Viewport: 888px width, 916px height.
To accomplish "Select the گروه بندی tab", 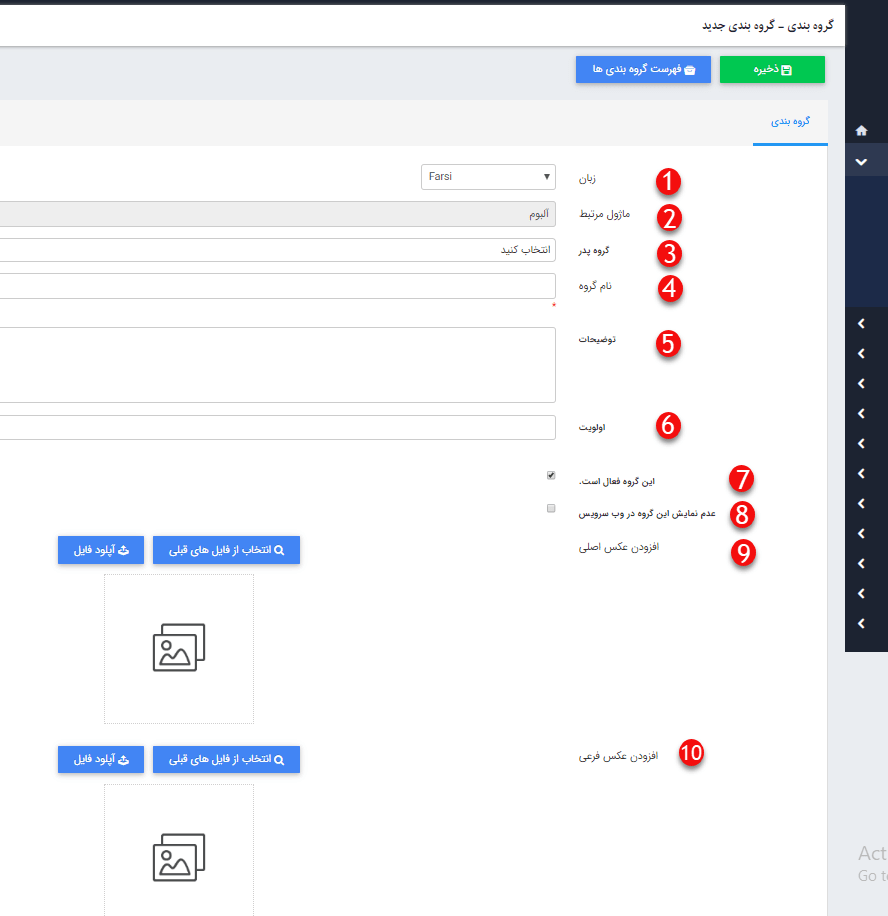I will click(x=791, y=121).
